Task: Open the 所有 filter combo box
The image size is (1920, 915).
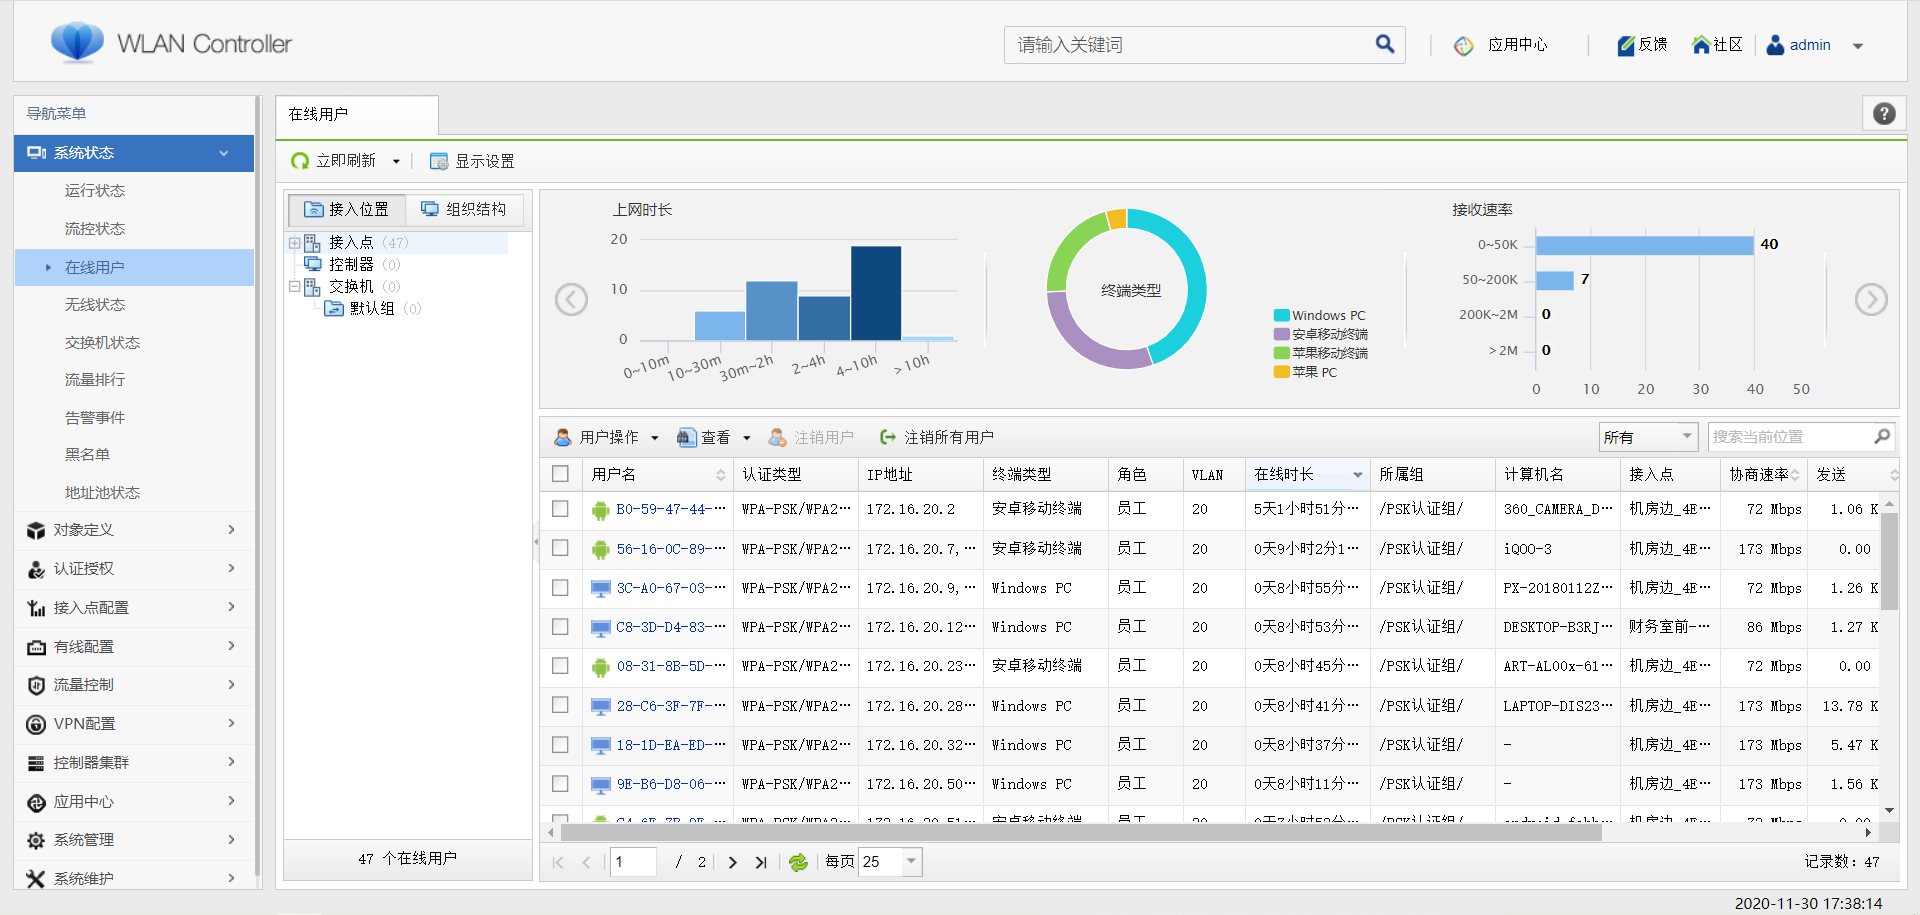Action: click(x=1648, y=437)
